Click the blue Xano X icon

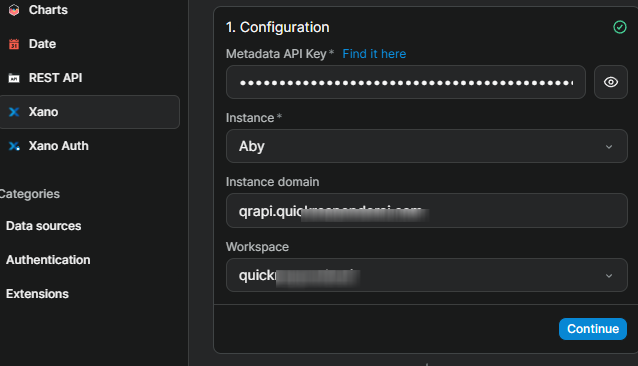click(x=14, y=112)
